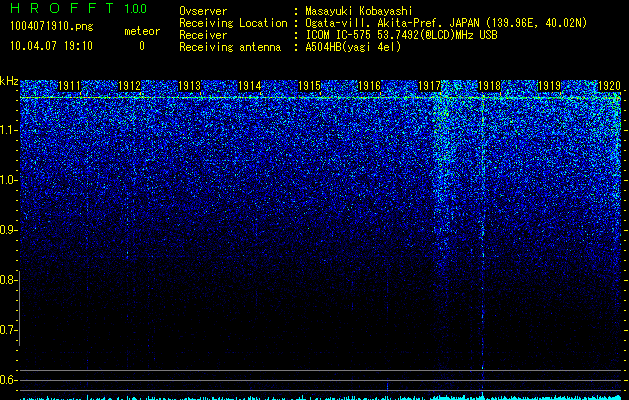Click the 1914 time marker
The height and width of the screenshot is (400, 629).
pyautogui.click(x=250, y=86)
